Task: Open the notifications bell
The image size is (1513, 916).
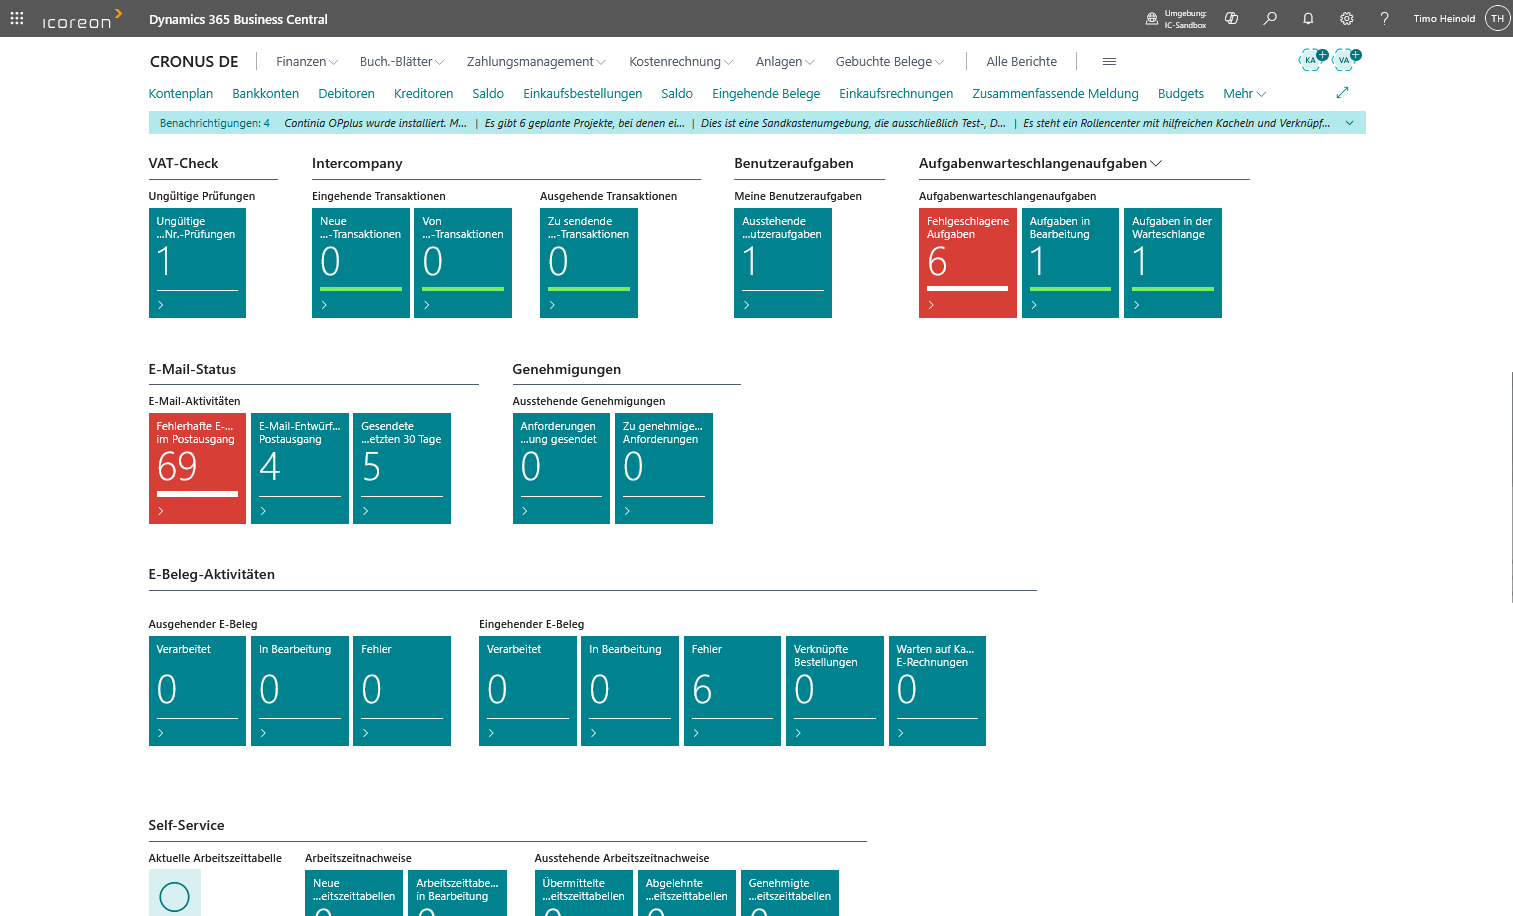Action: [x=1308, y=18]
